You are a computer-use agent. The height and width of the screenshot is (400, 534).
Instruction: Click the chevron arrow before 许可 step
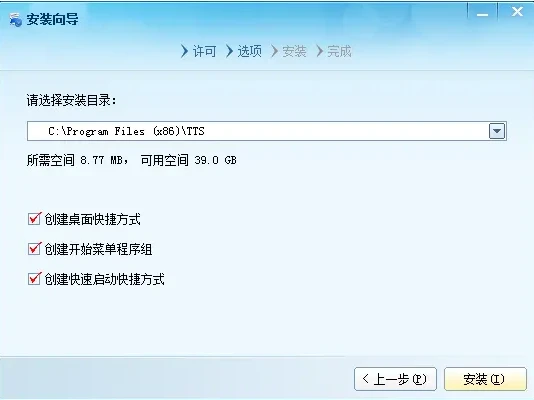184,51
